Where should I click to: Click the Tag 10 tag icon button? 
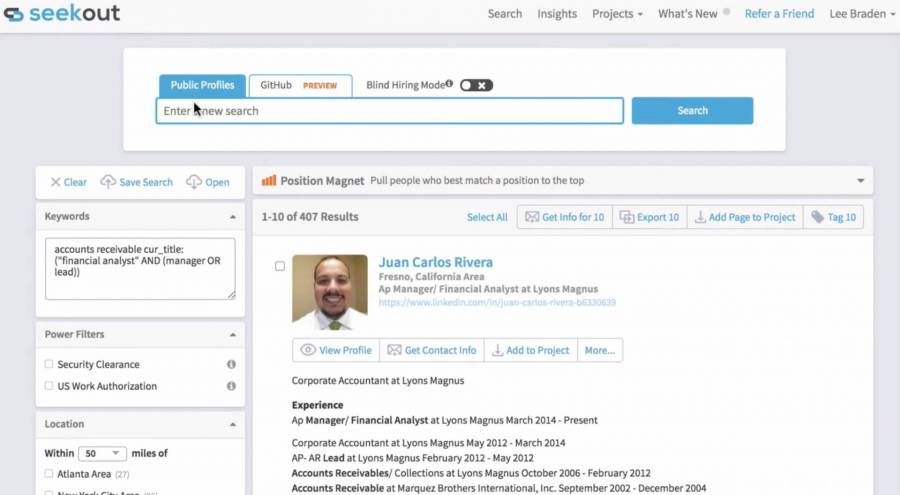(817, 217)
